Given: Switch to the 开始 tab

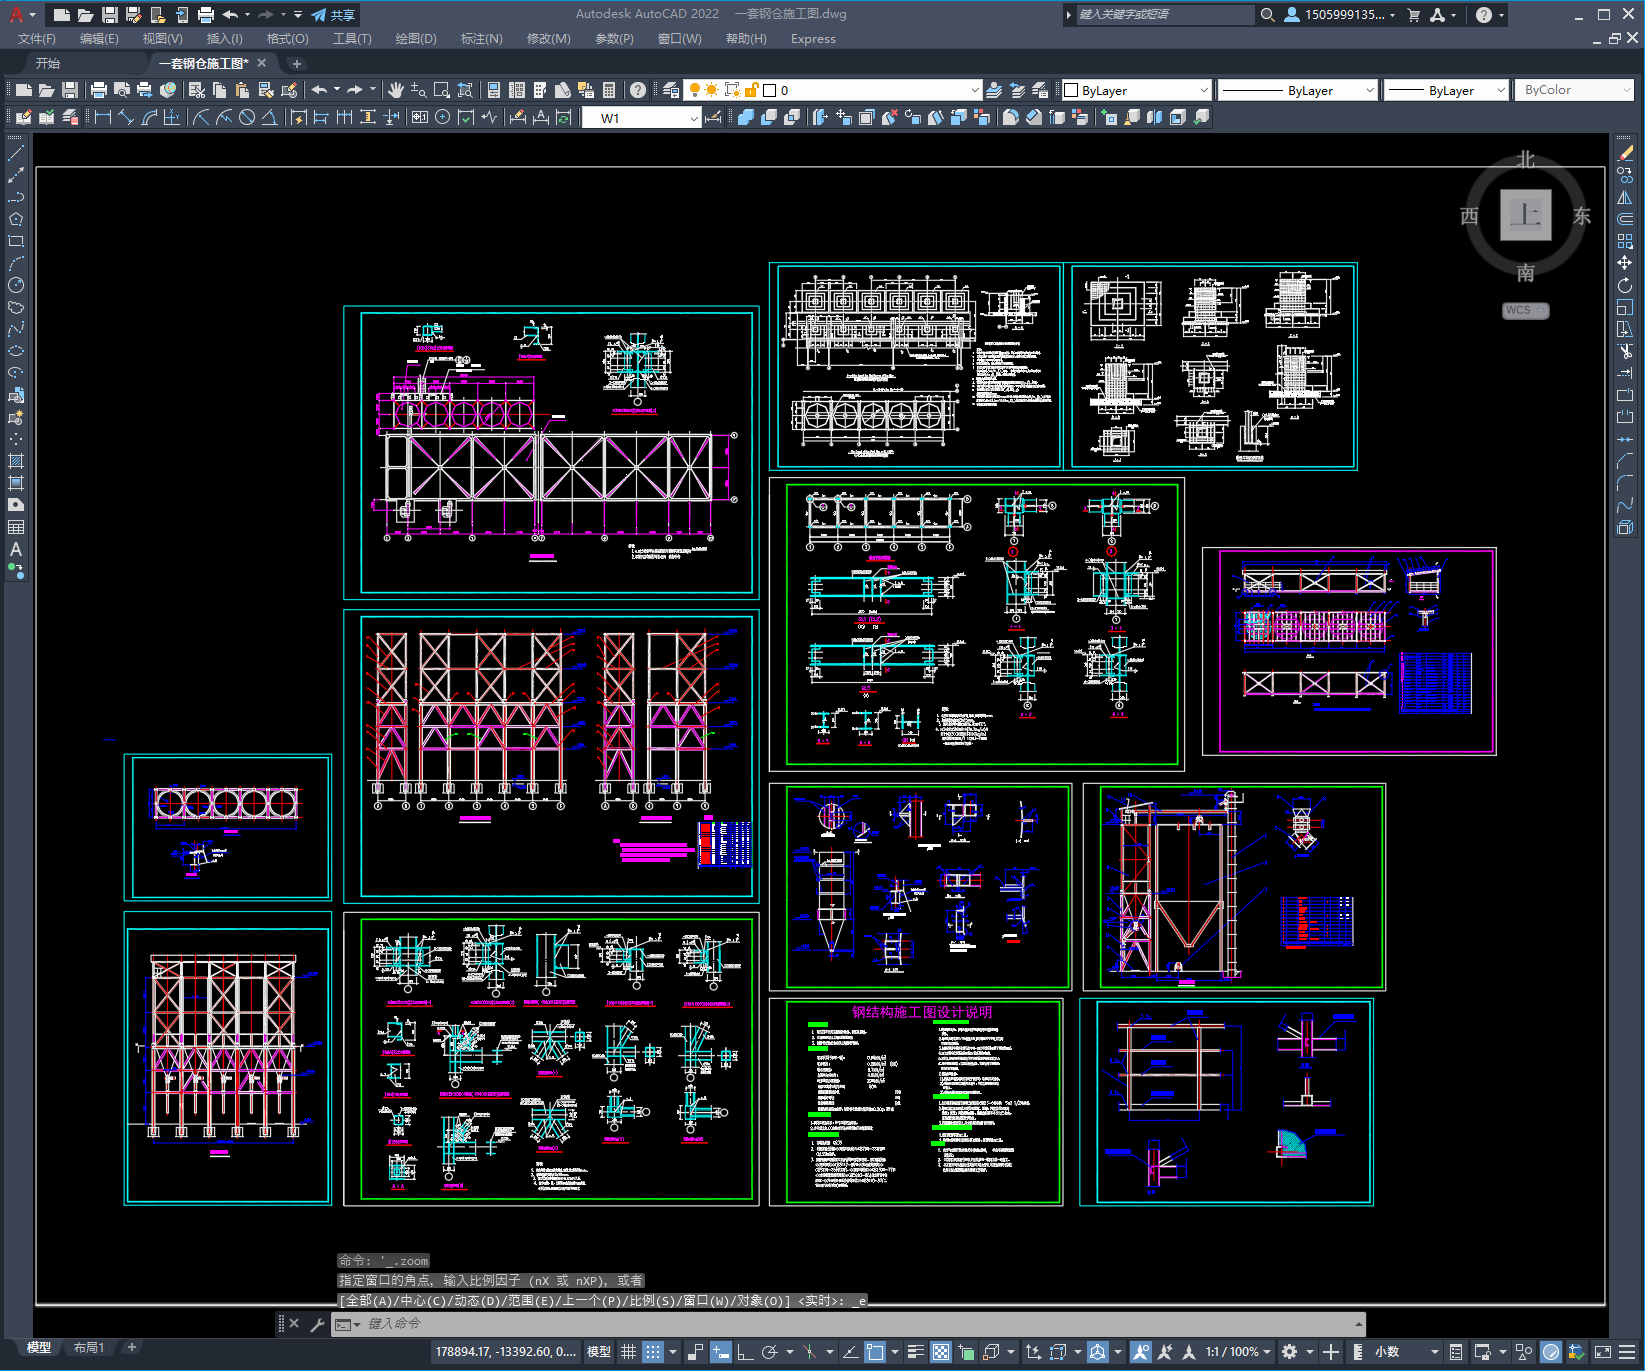Looking at the screenshot, I should (48, 63).
